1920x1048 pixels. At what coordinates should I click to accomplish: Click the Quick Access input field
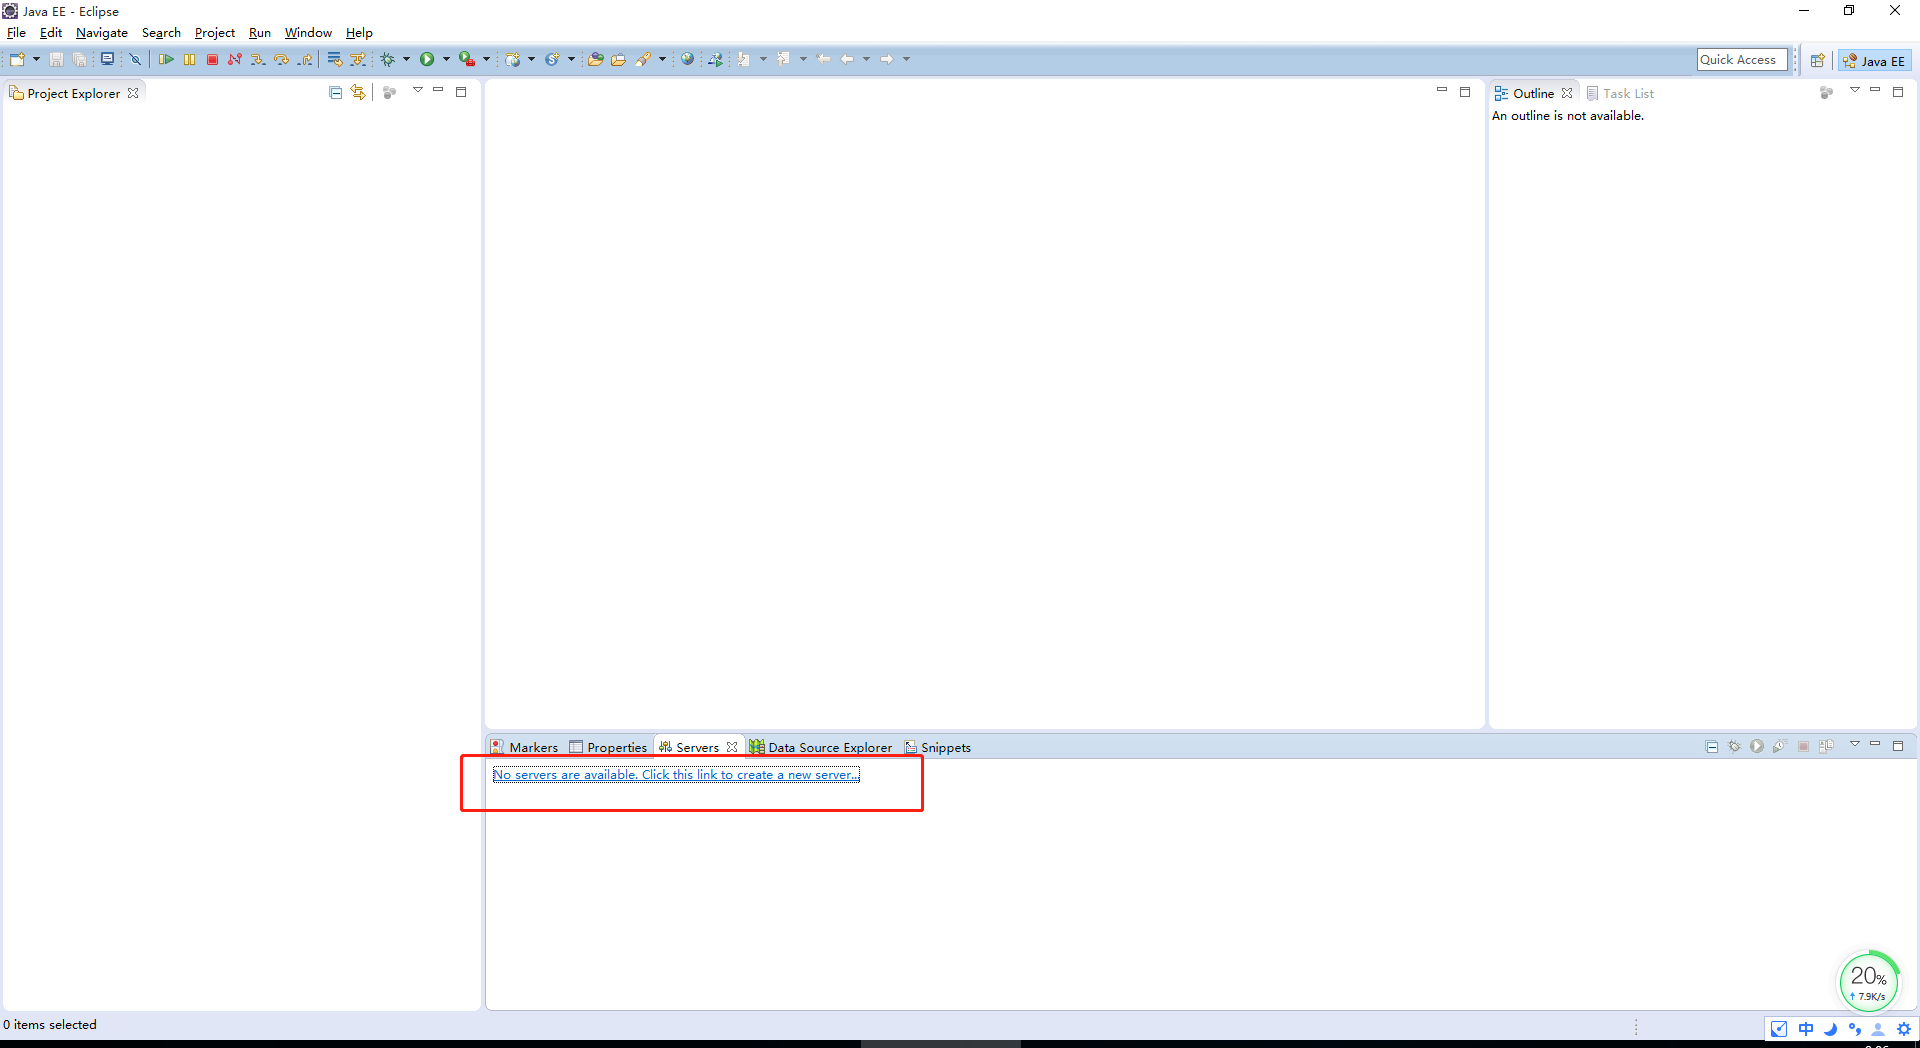1742,60
